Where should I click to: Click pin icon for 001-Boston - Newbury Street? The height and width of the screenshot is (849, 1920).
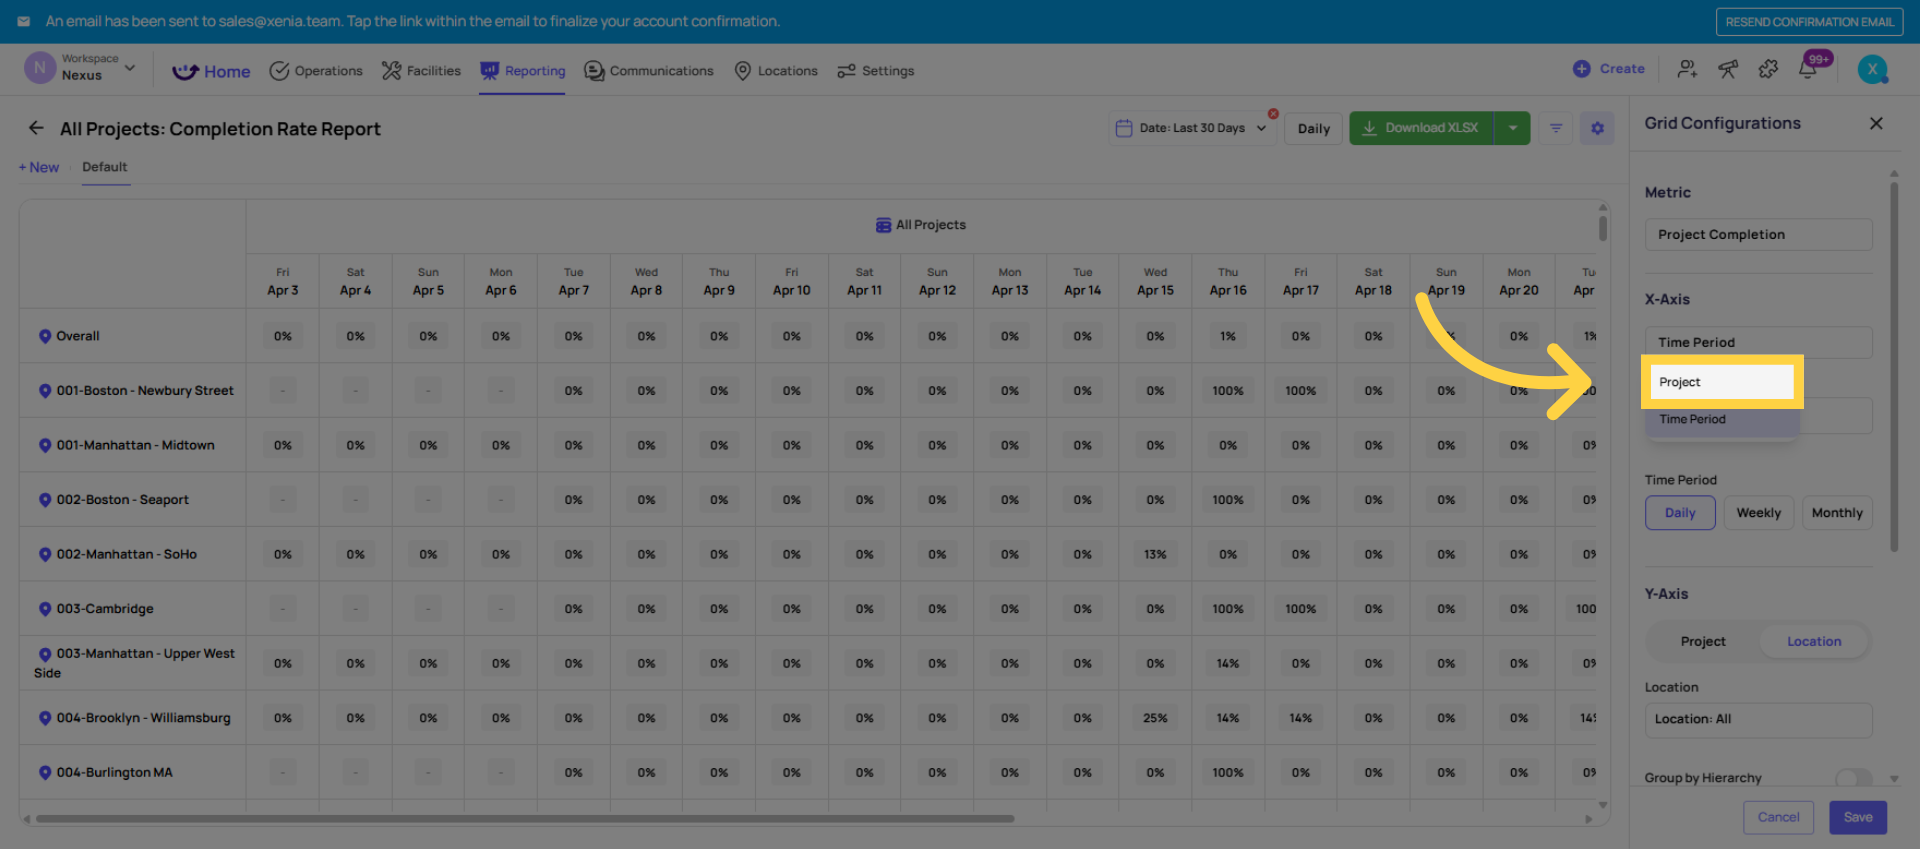[x=45, y=391]
